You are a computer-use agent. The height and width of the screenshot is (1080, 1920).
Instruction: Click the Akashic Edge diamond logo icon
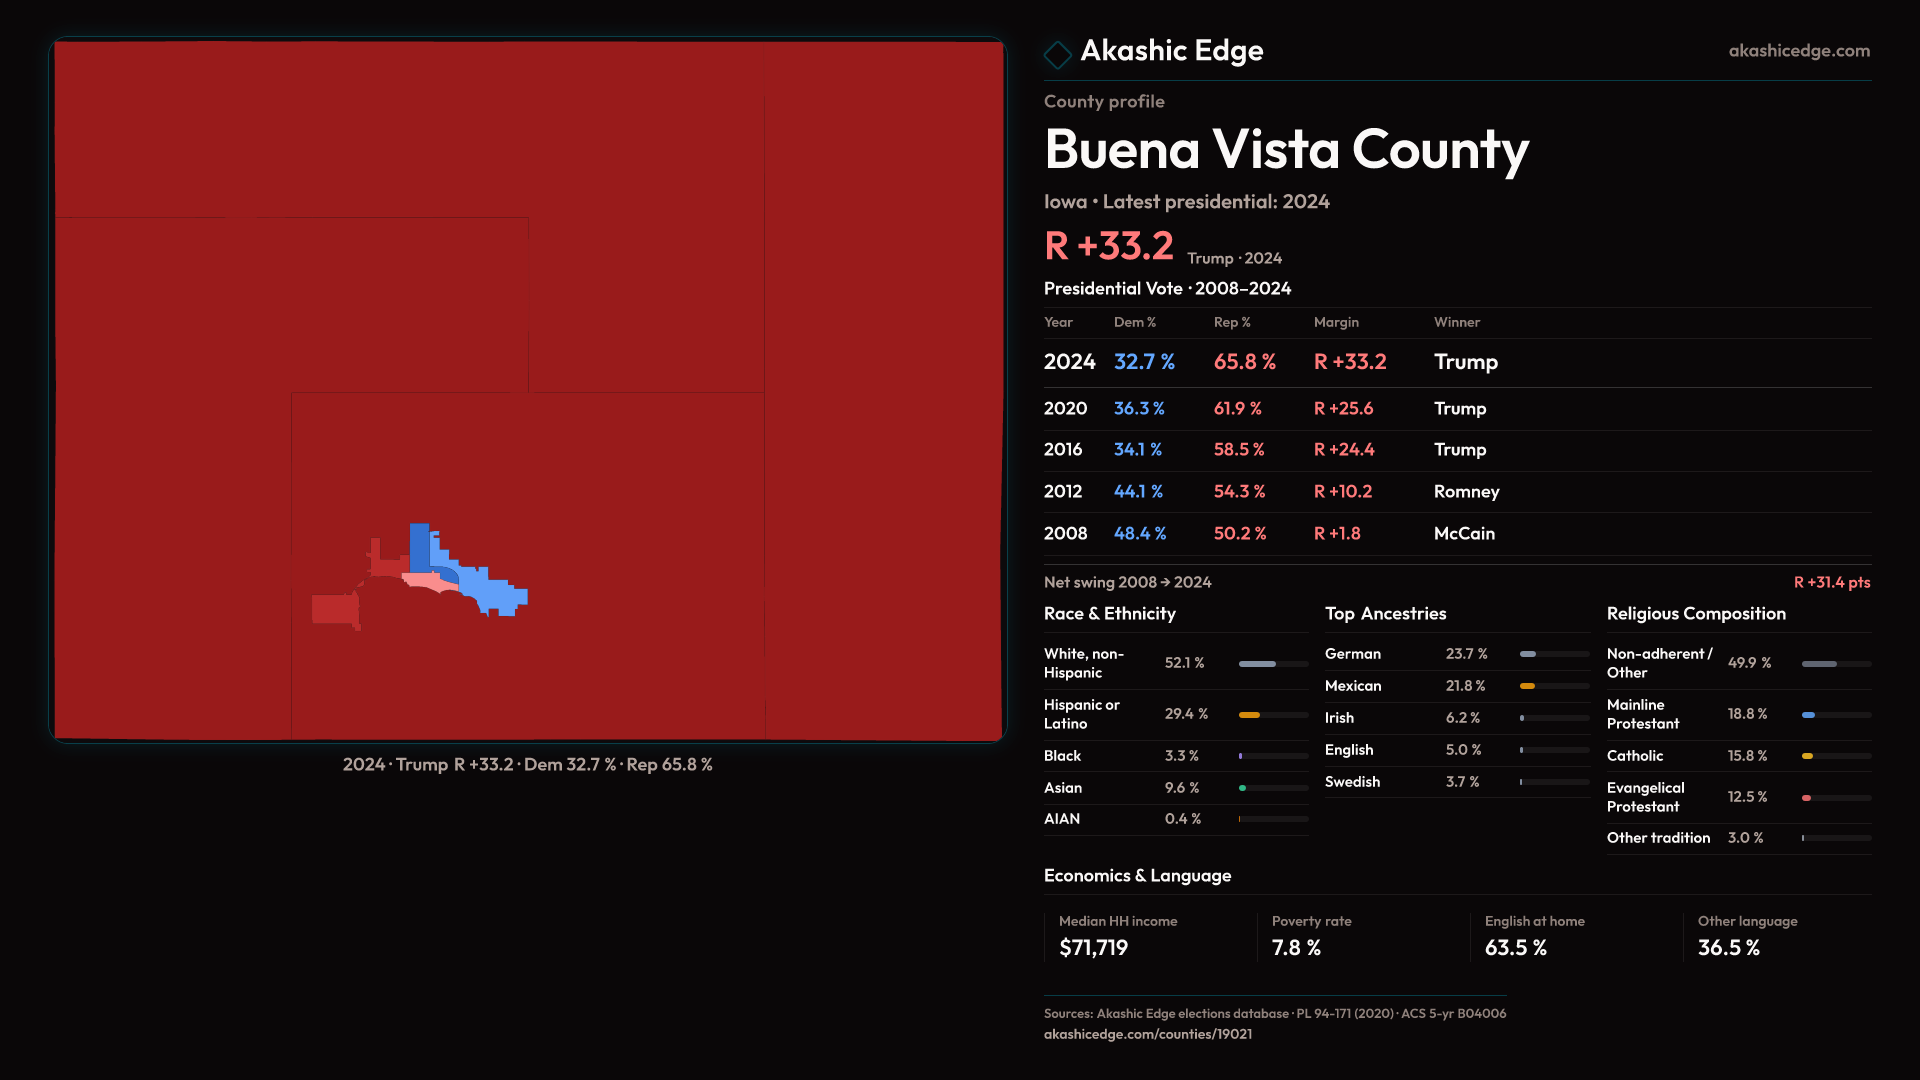[x=1057, y=54]
